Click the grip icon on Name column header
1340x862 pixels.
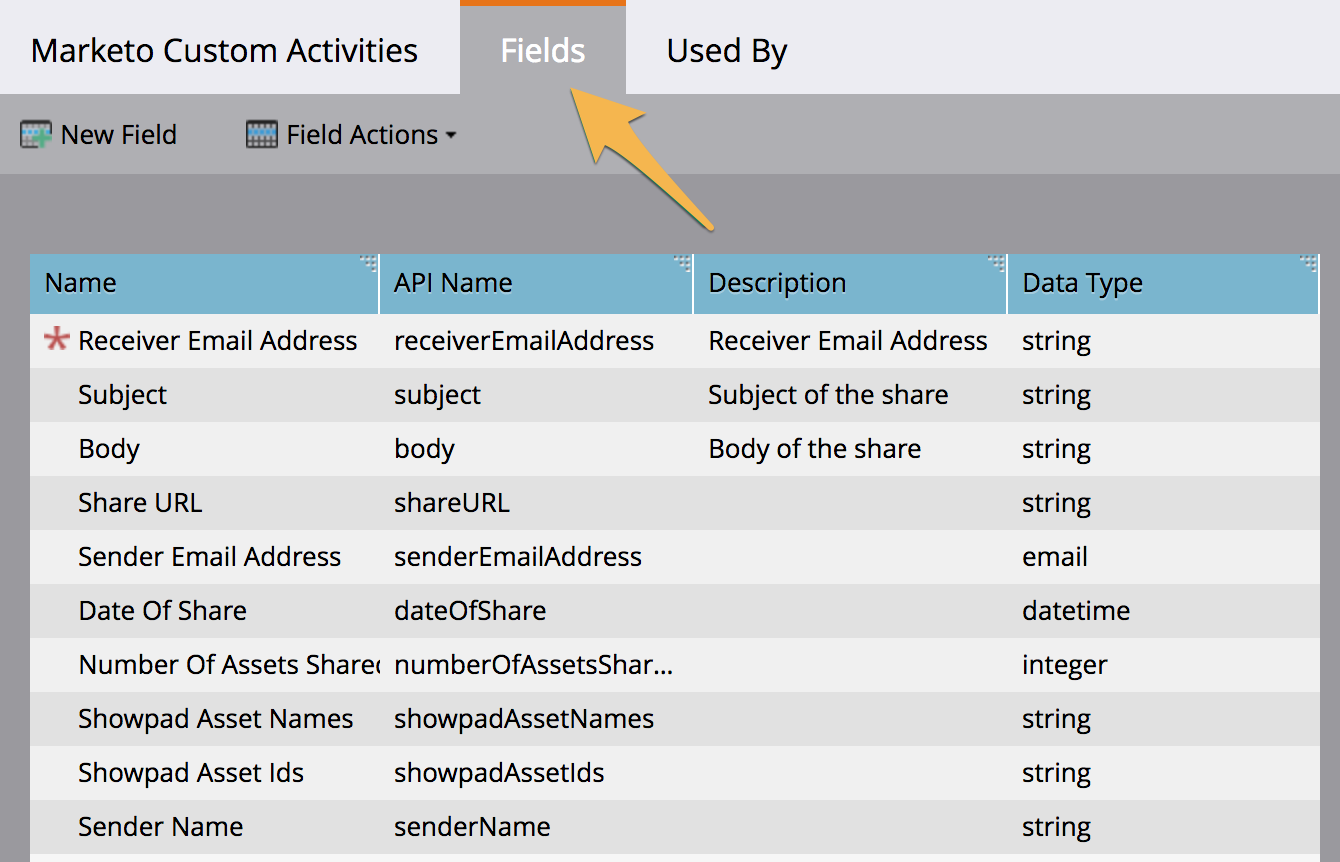tap(368, 262)
